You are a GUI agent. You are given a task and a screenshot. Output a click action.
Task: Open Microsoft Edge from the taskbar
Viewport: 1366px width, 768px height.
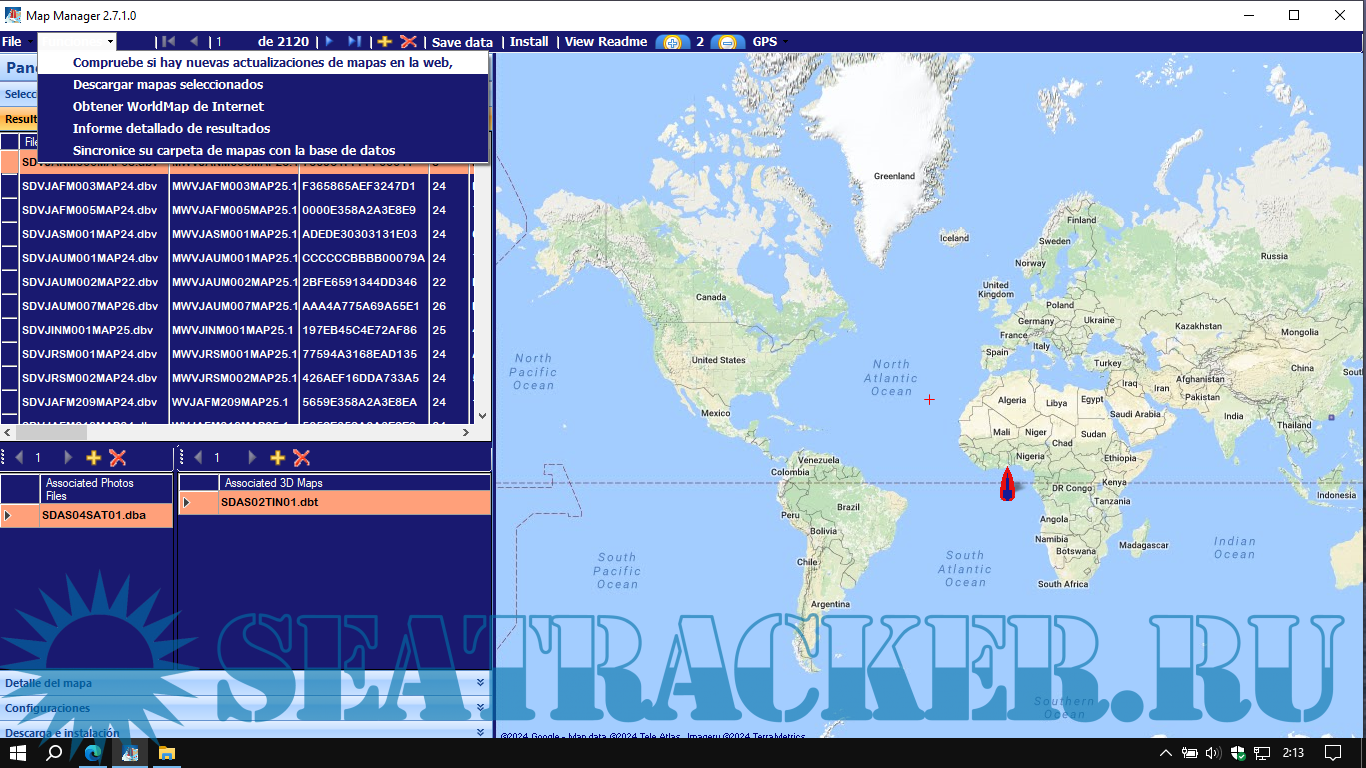pyautogui.click(x=93, y=753)
